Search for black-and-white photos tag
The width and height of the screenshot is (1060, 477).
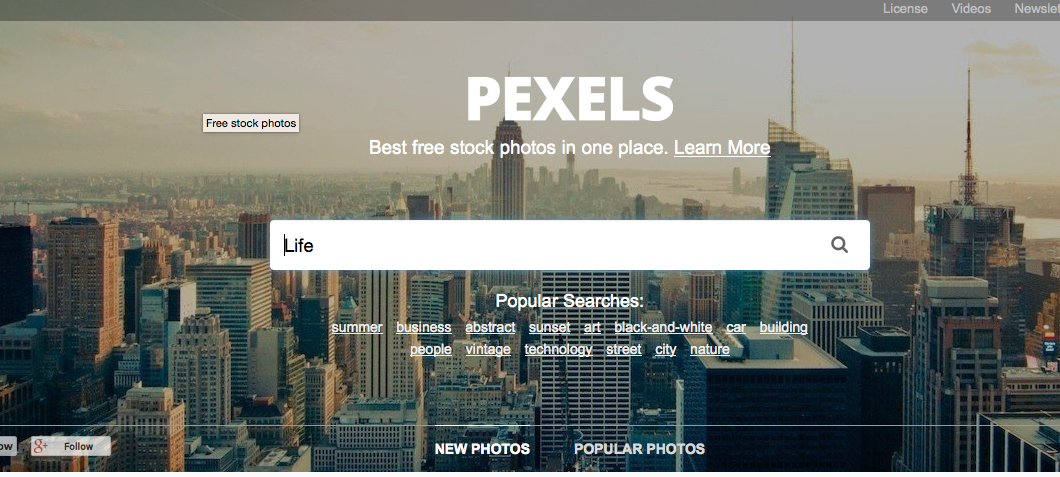tap(663, 327)
